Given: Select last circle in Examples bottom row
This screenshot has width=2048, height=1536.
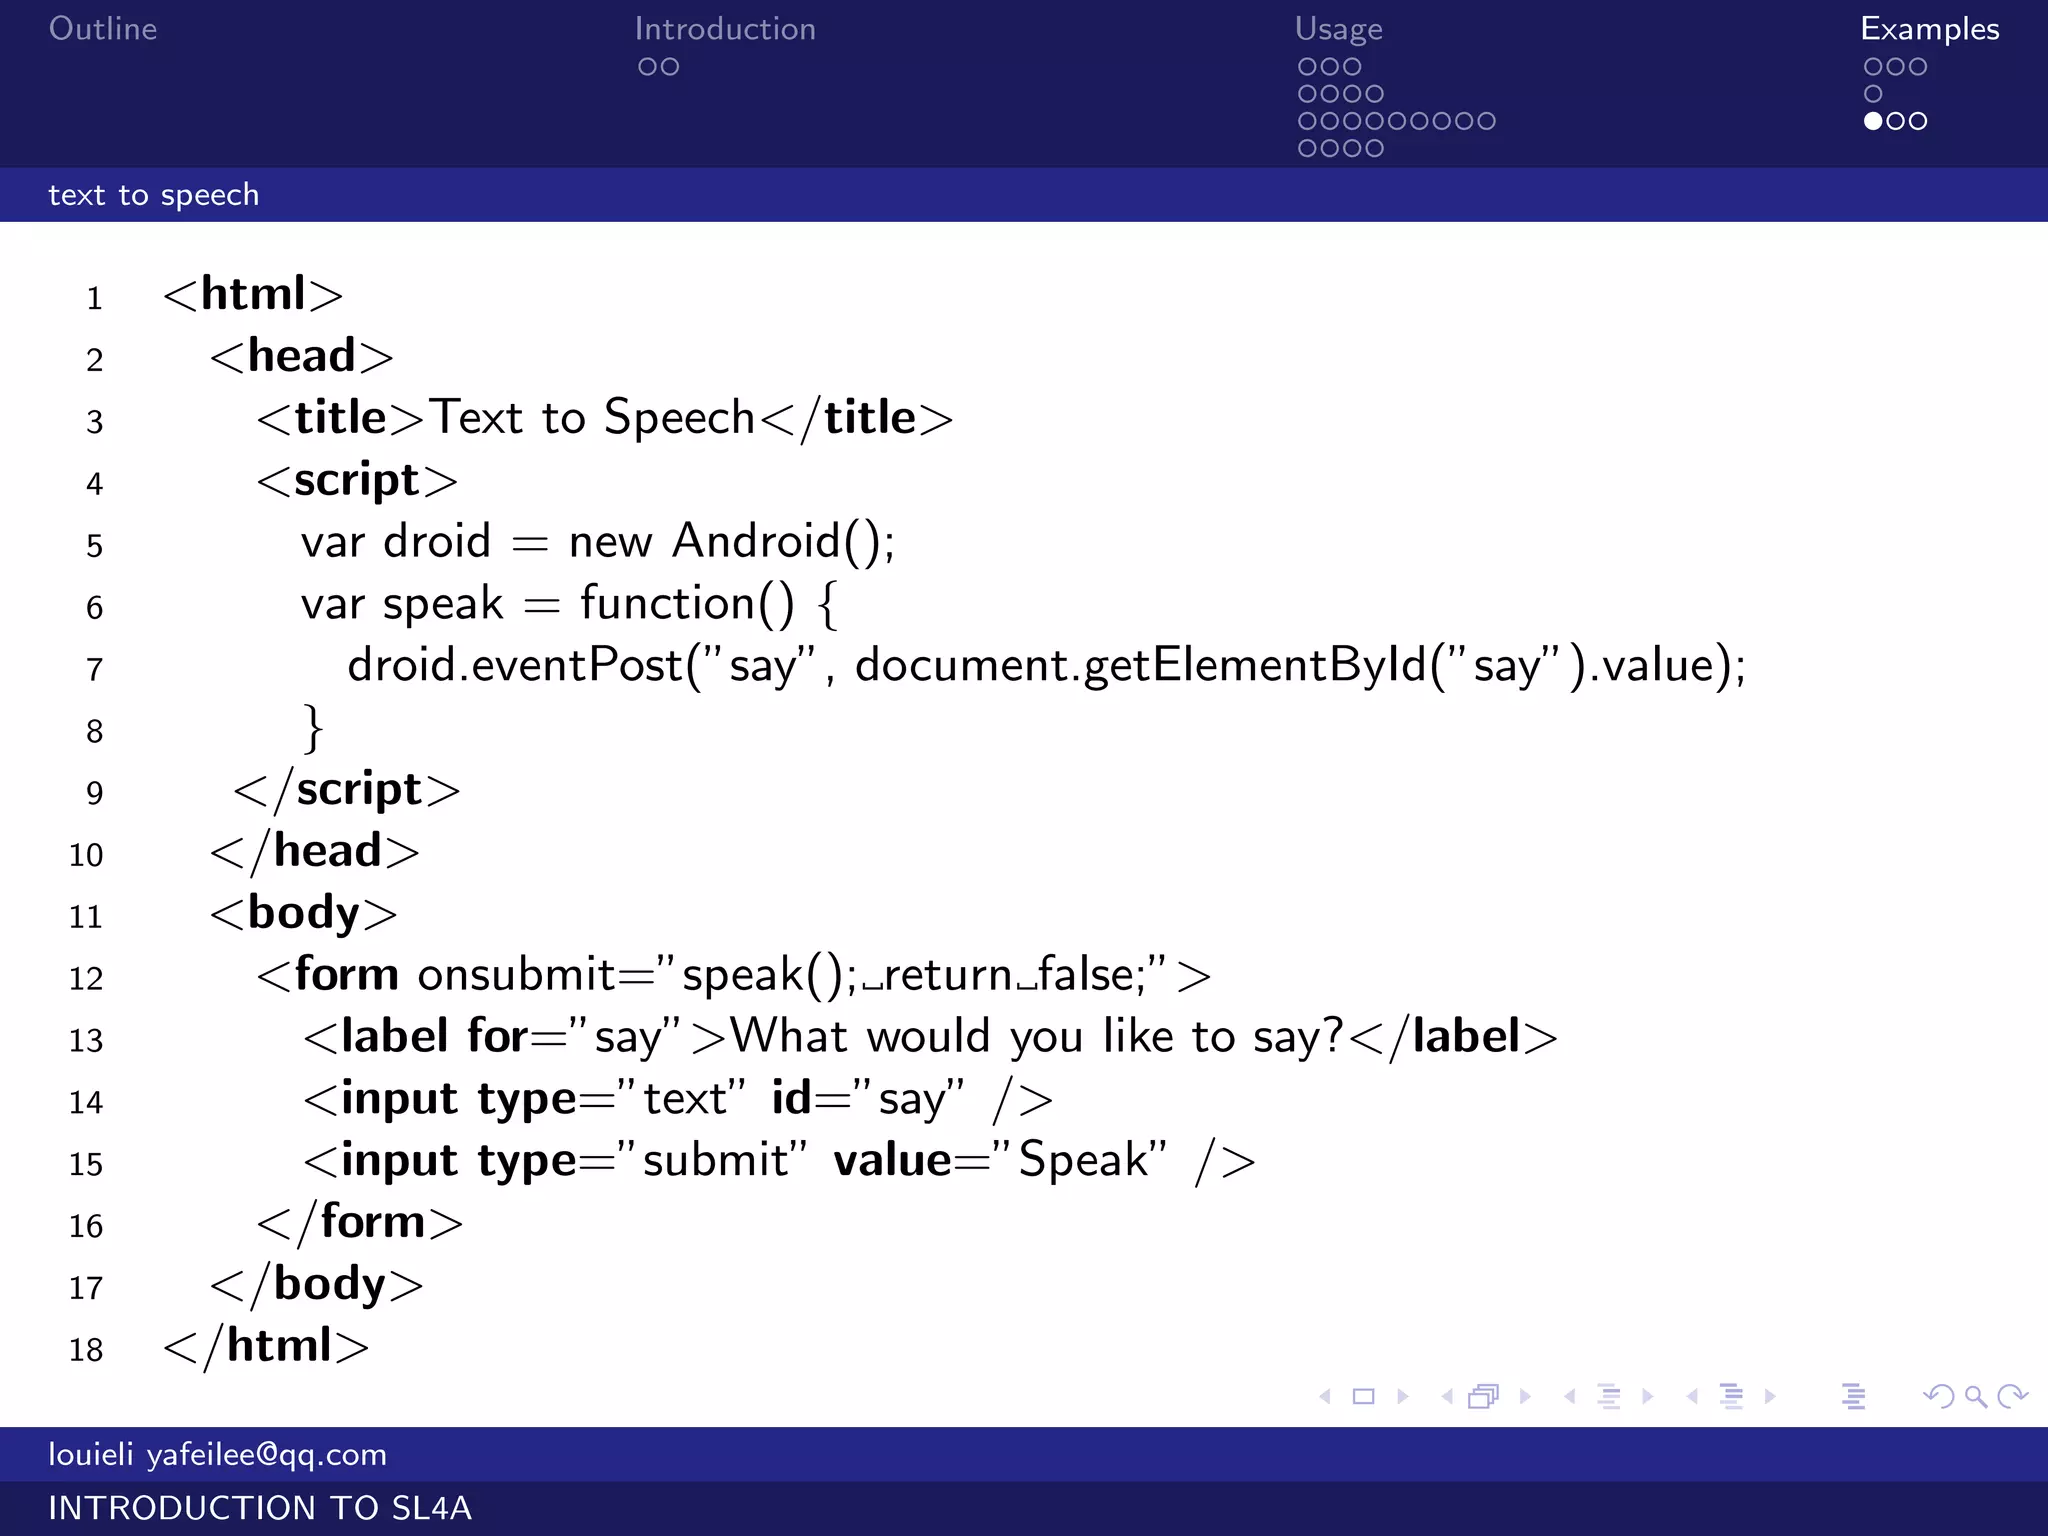Looking at the screenshot, I should tap(1918, 121).
